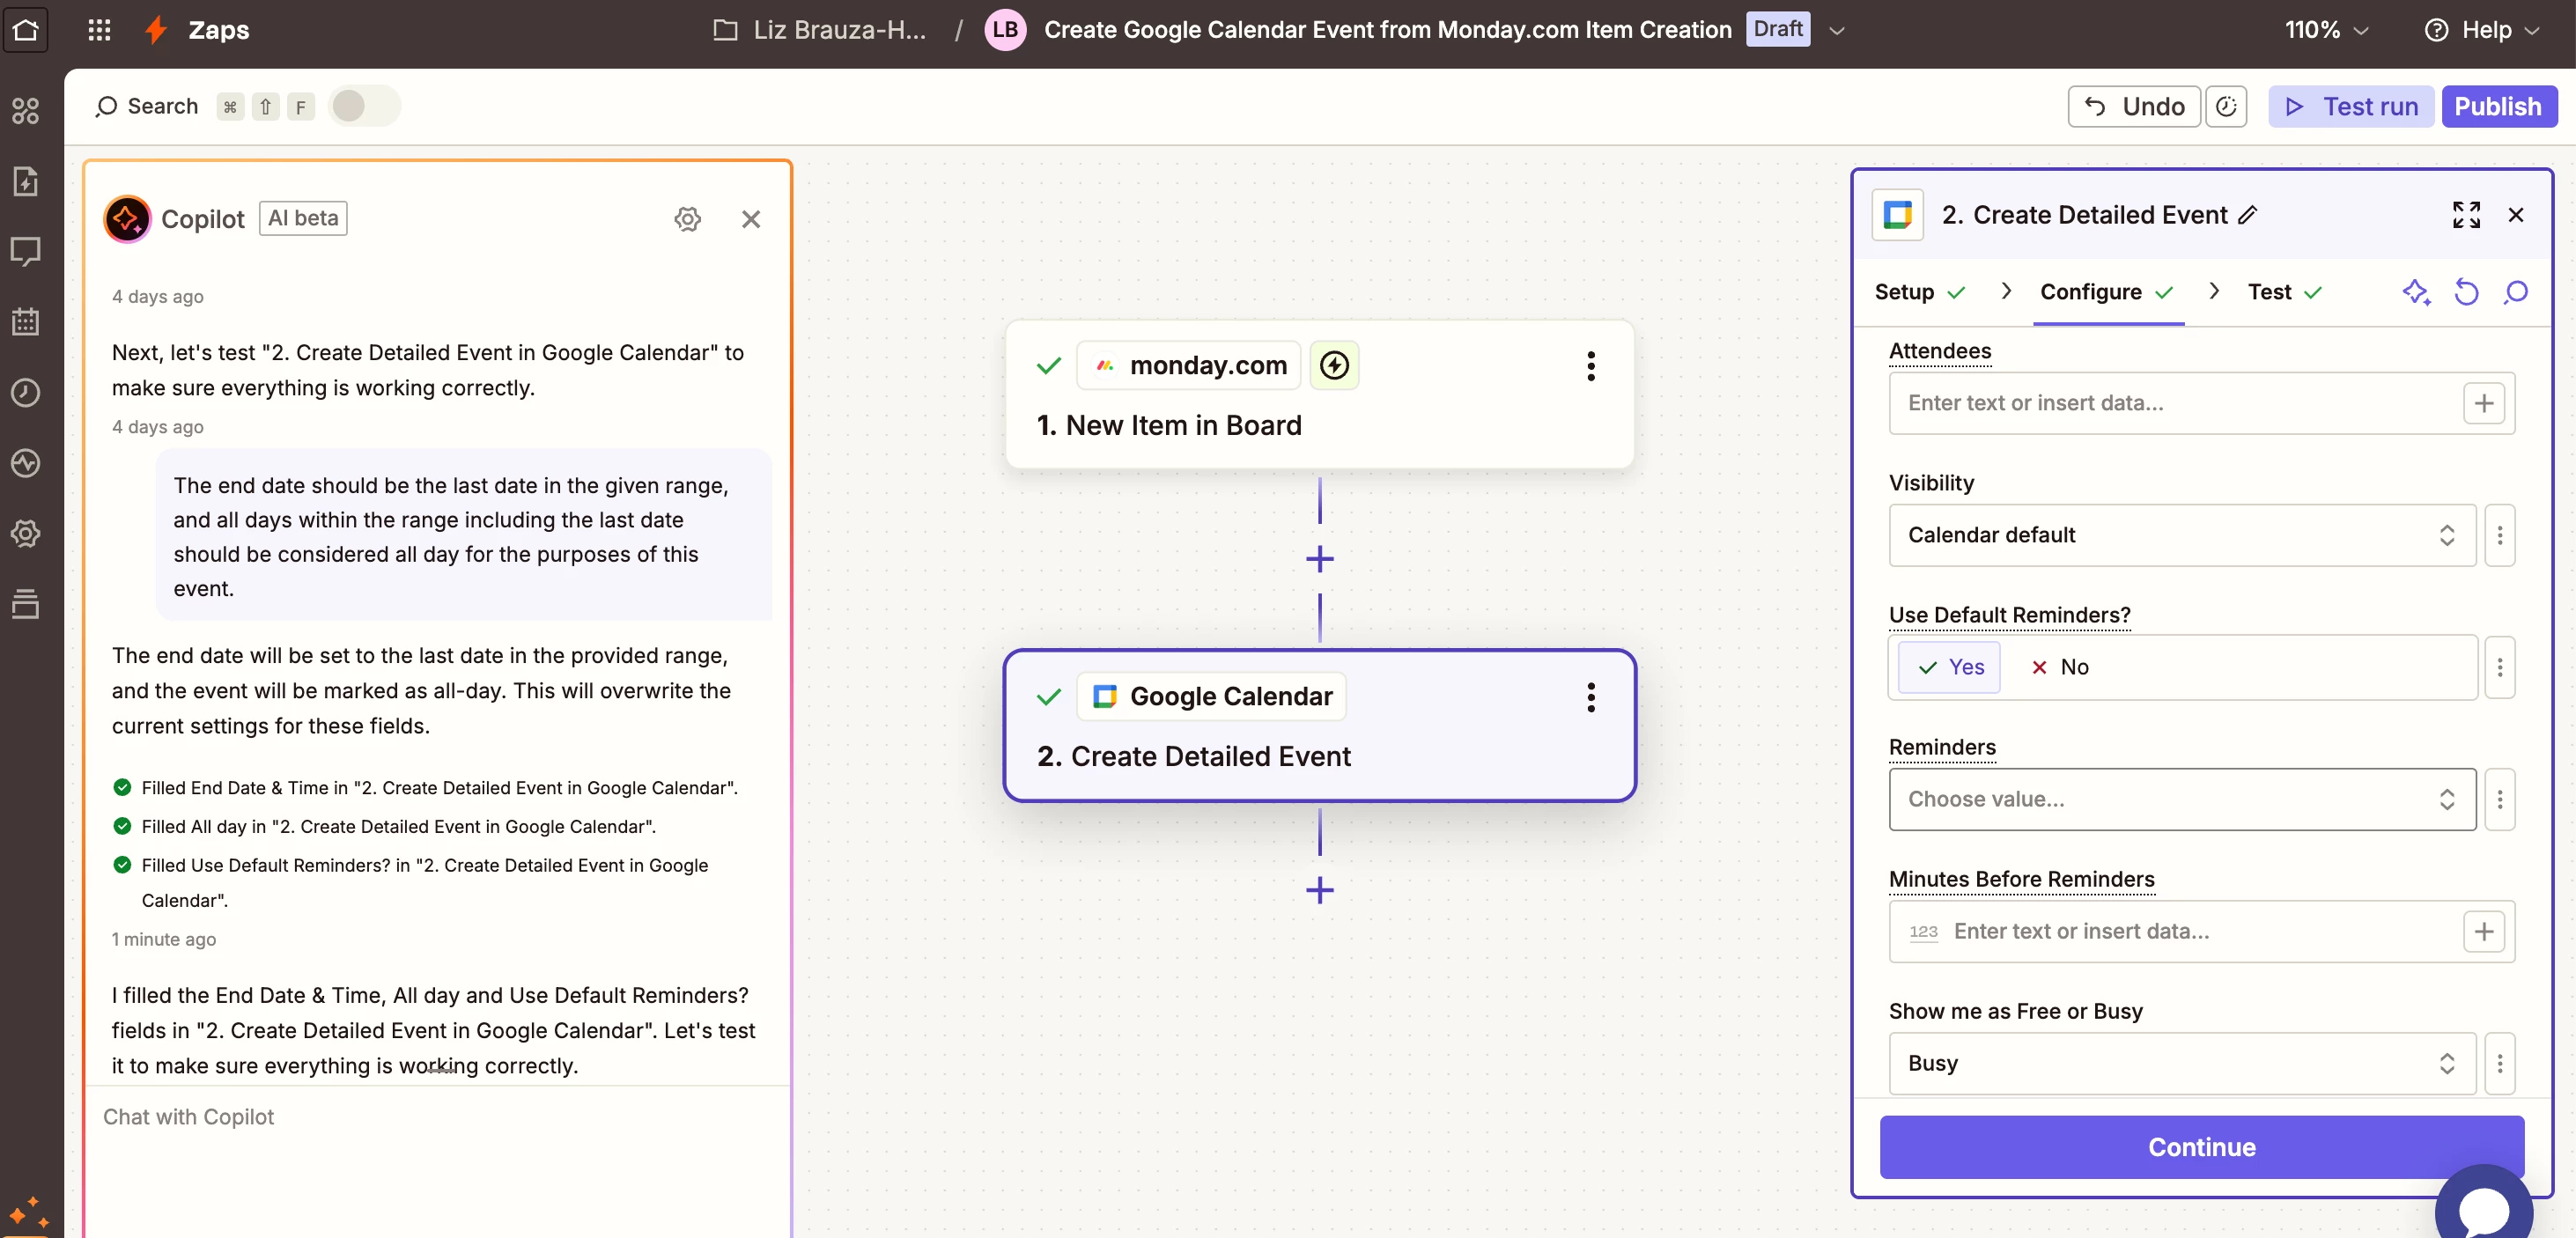
Task: Add a step between monday.com and Google Calendar
Action: (x=1319, y=559)
